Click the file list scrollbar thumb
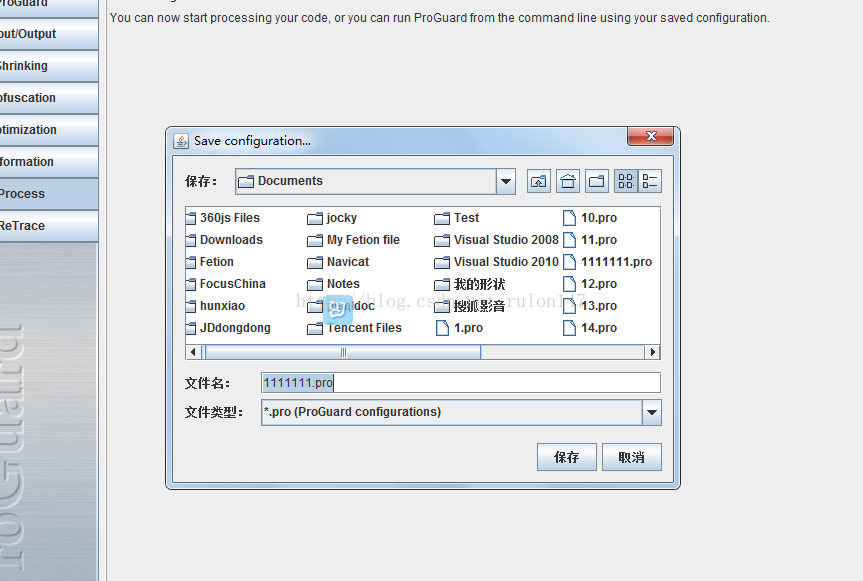 tap(342, 352)
